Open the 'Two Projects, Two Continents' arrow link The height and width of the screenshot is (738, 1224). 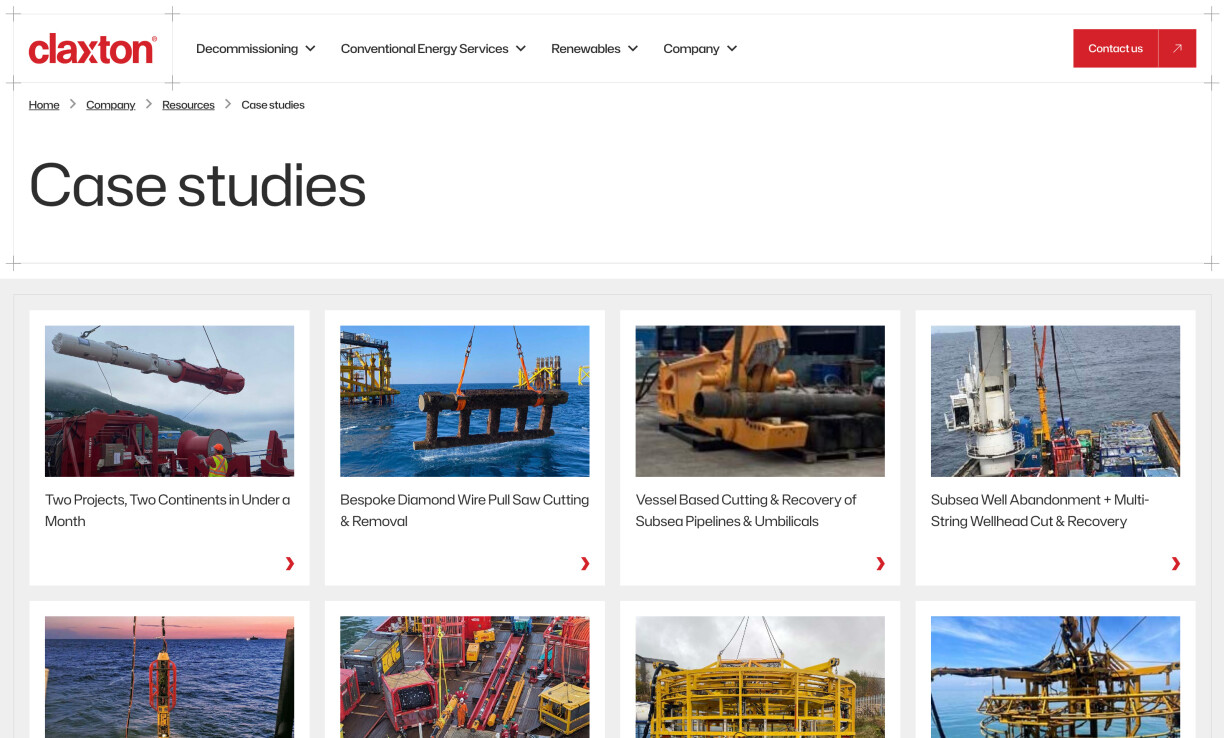tap(290, 563)
